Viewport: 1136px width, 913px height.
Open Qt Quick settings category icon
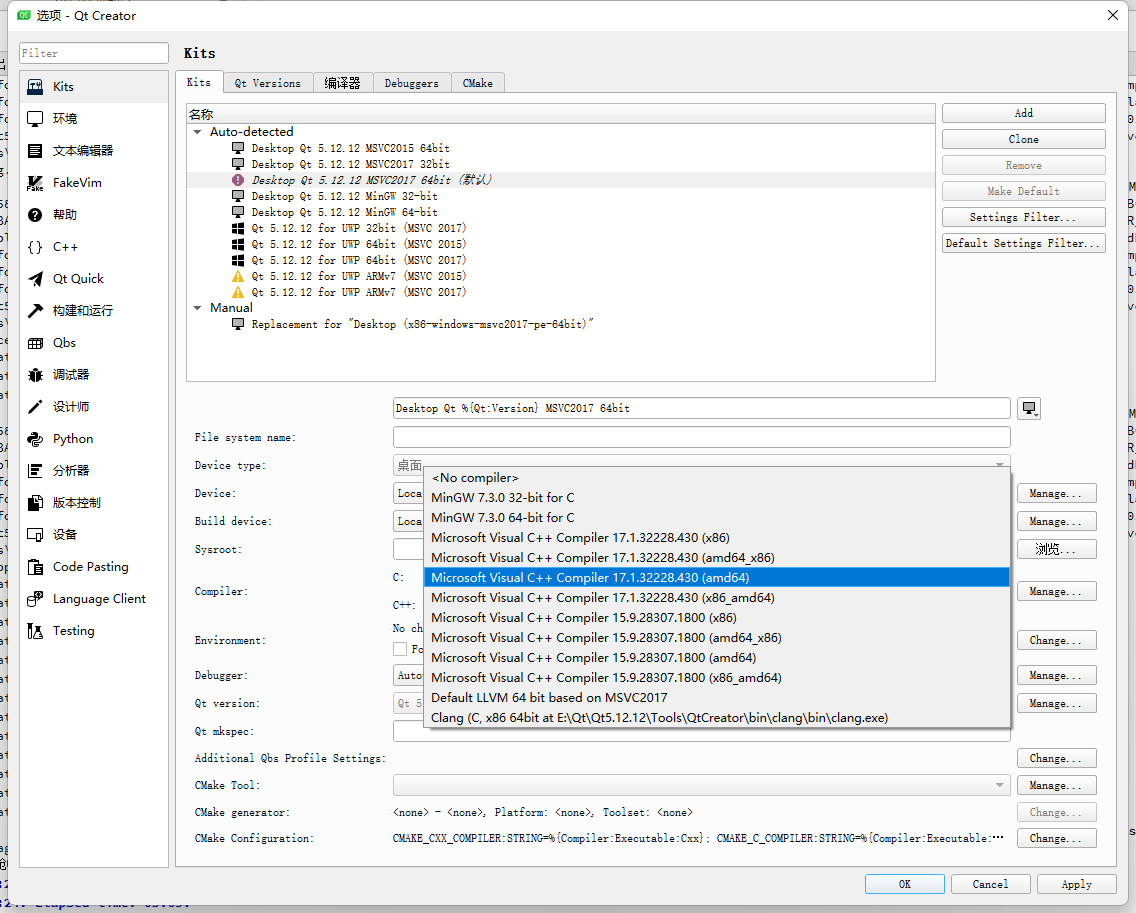pyautogui.click(x=35, y=279)
